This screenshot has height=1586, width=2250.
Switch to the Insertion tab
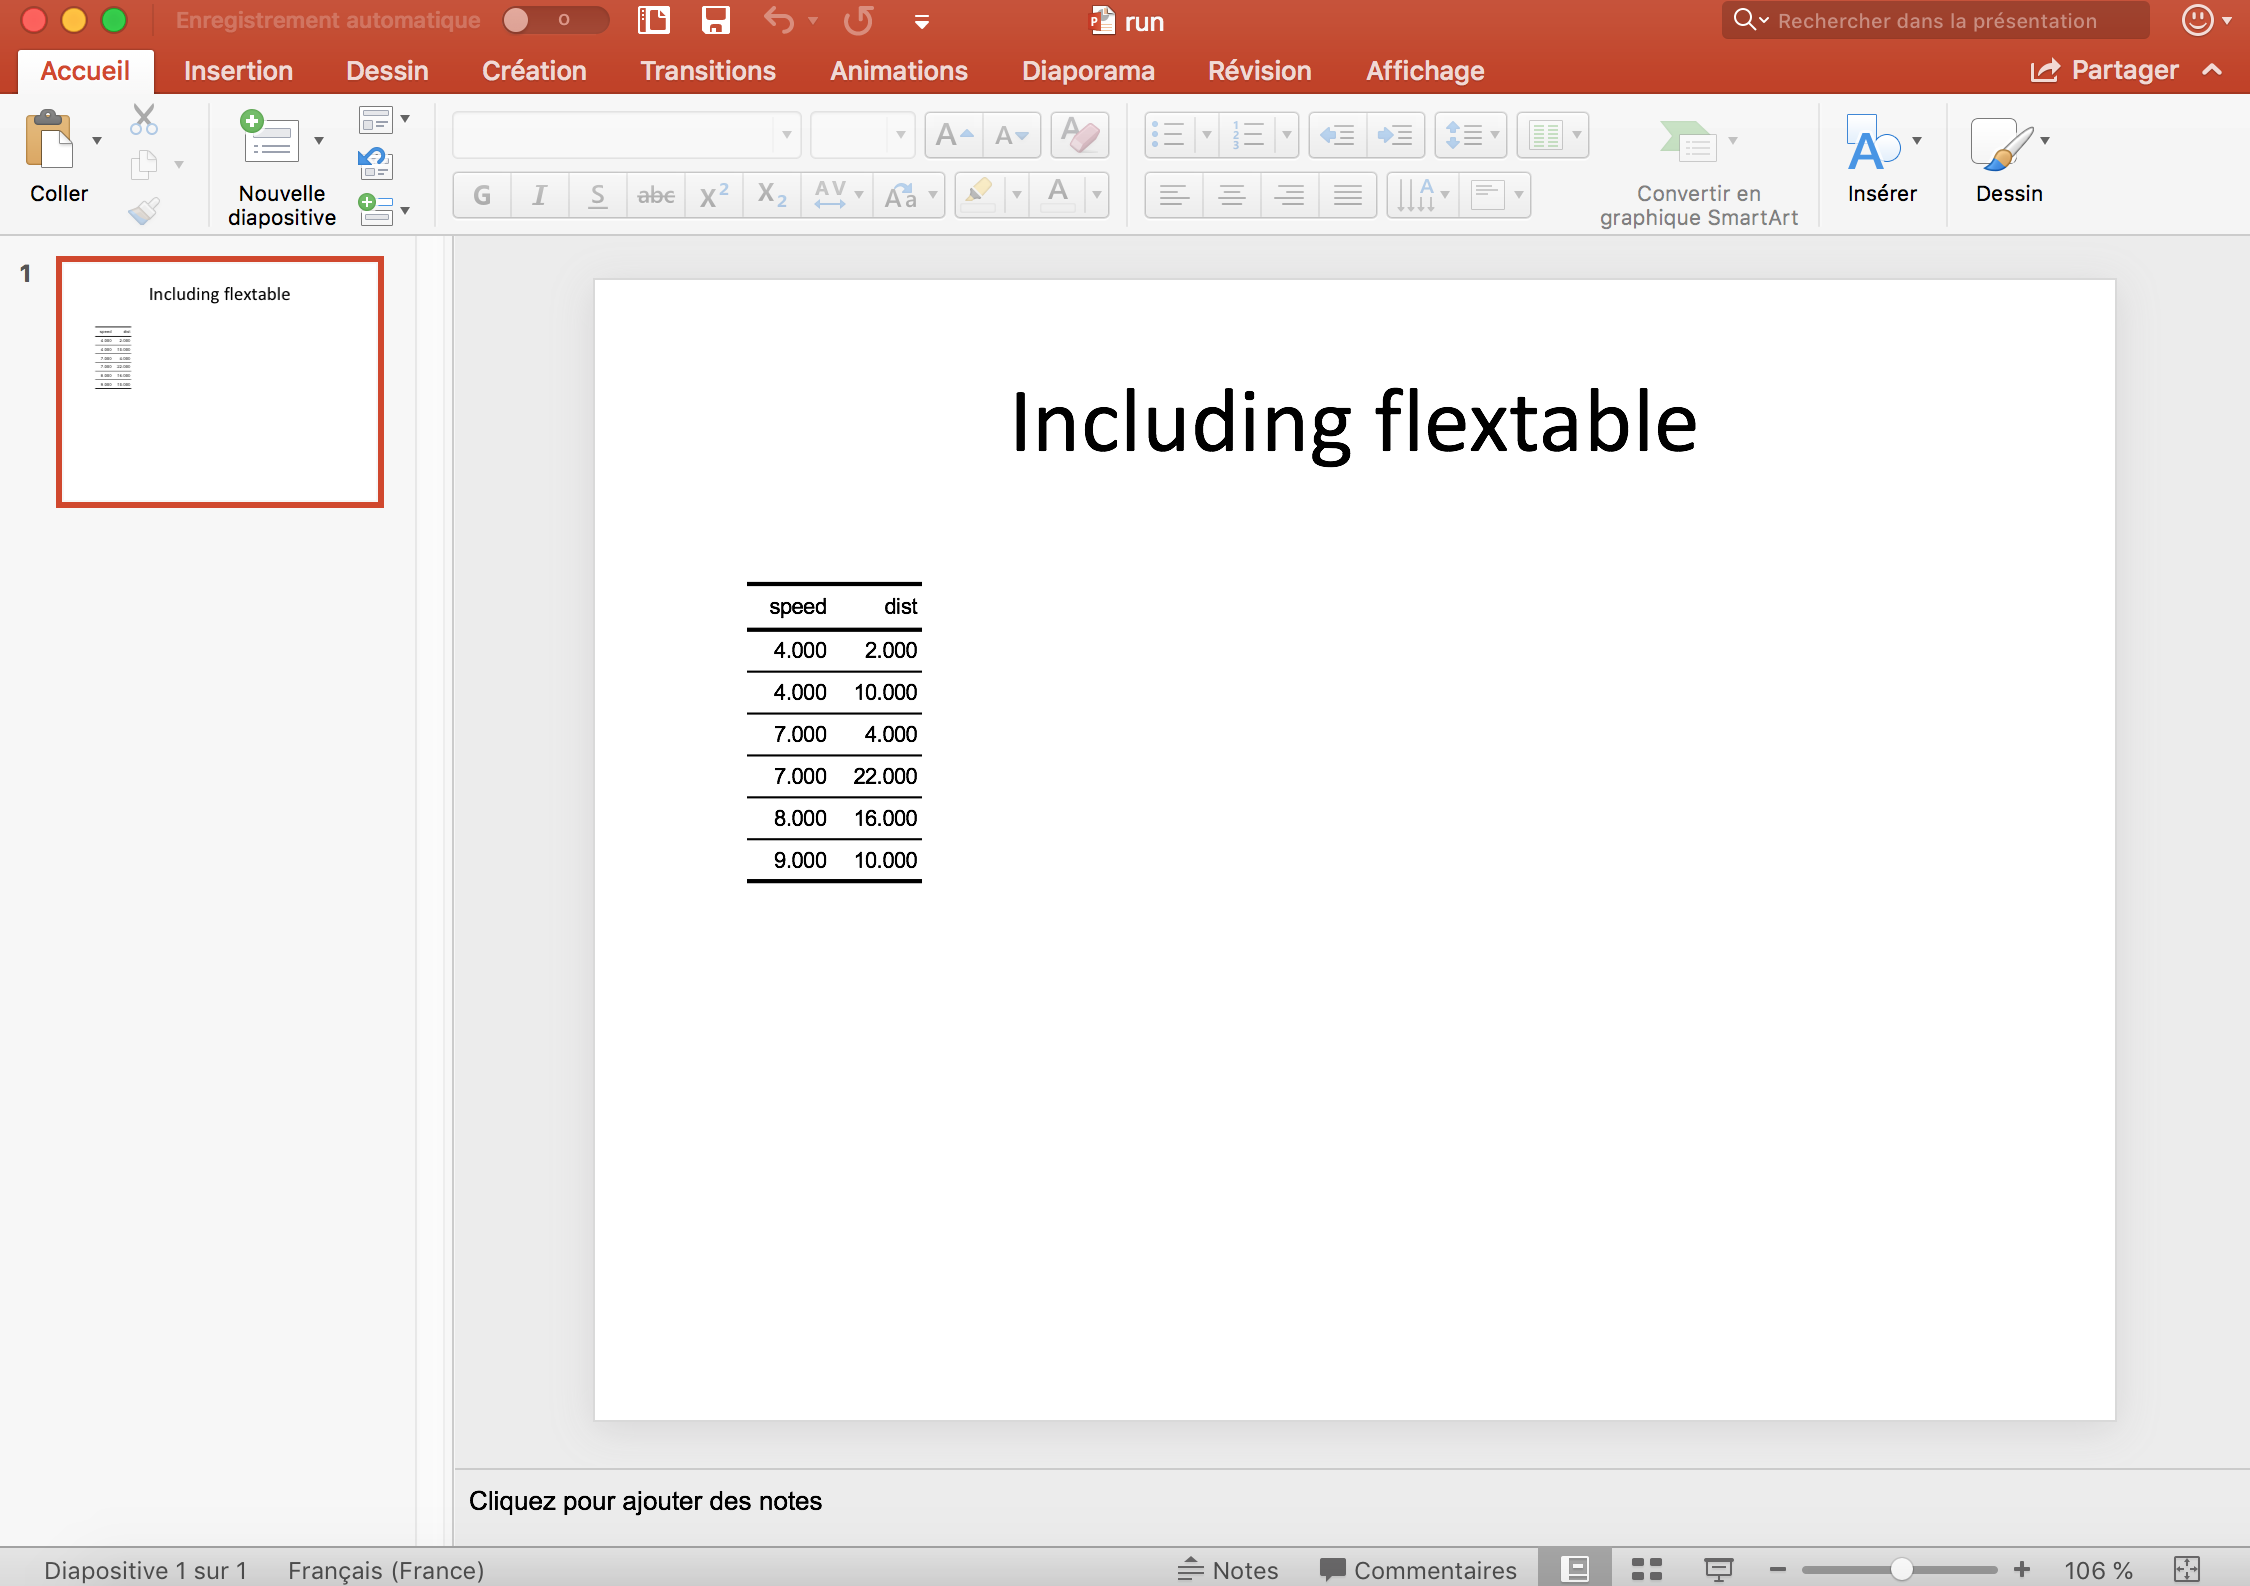[x=238, y=70]
